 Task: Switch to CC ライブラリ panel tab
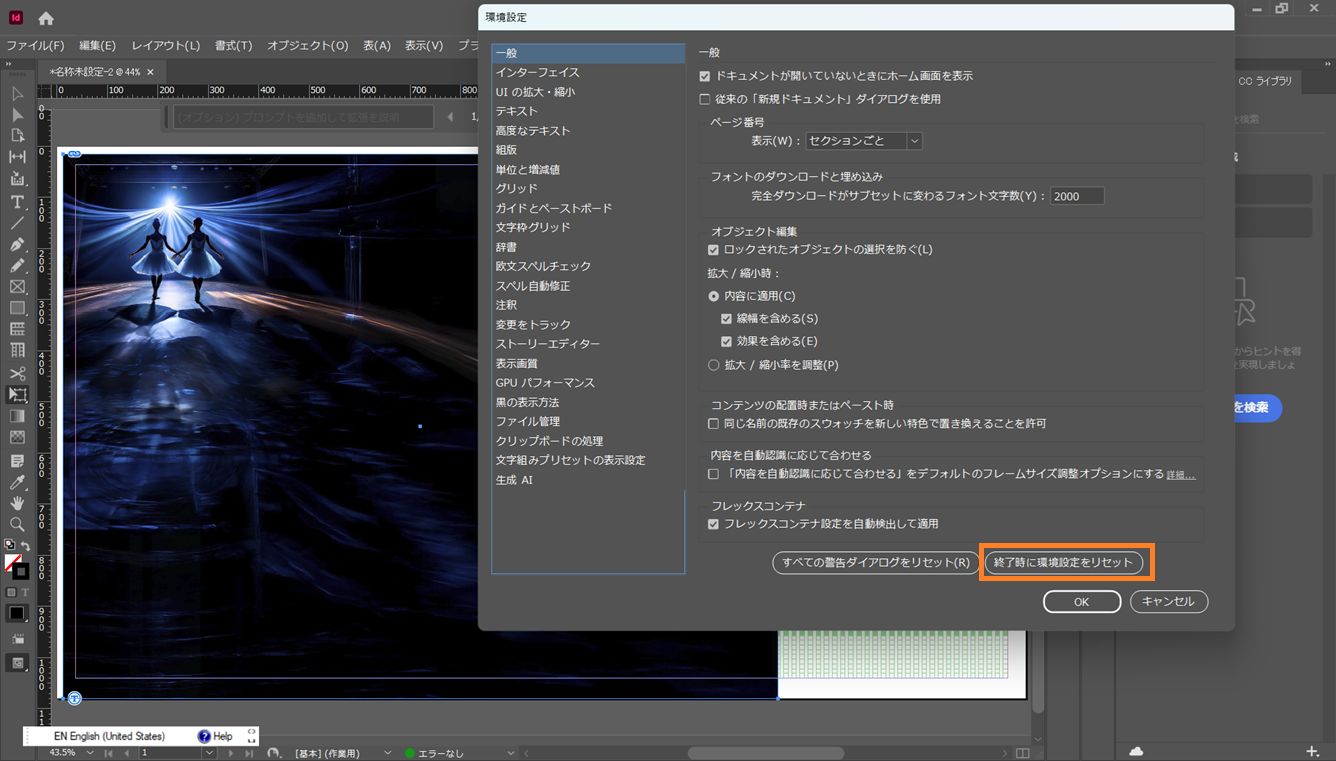pos(1265,81)
